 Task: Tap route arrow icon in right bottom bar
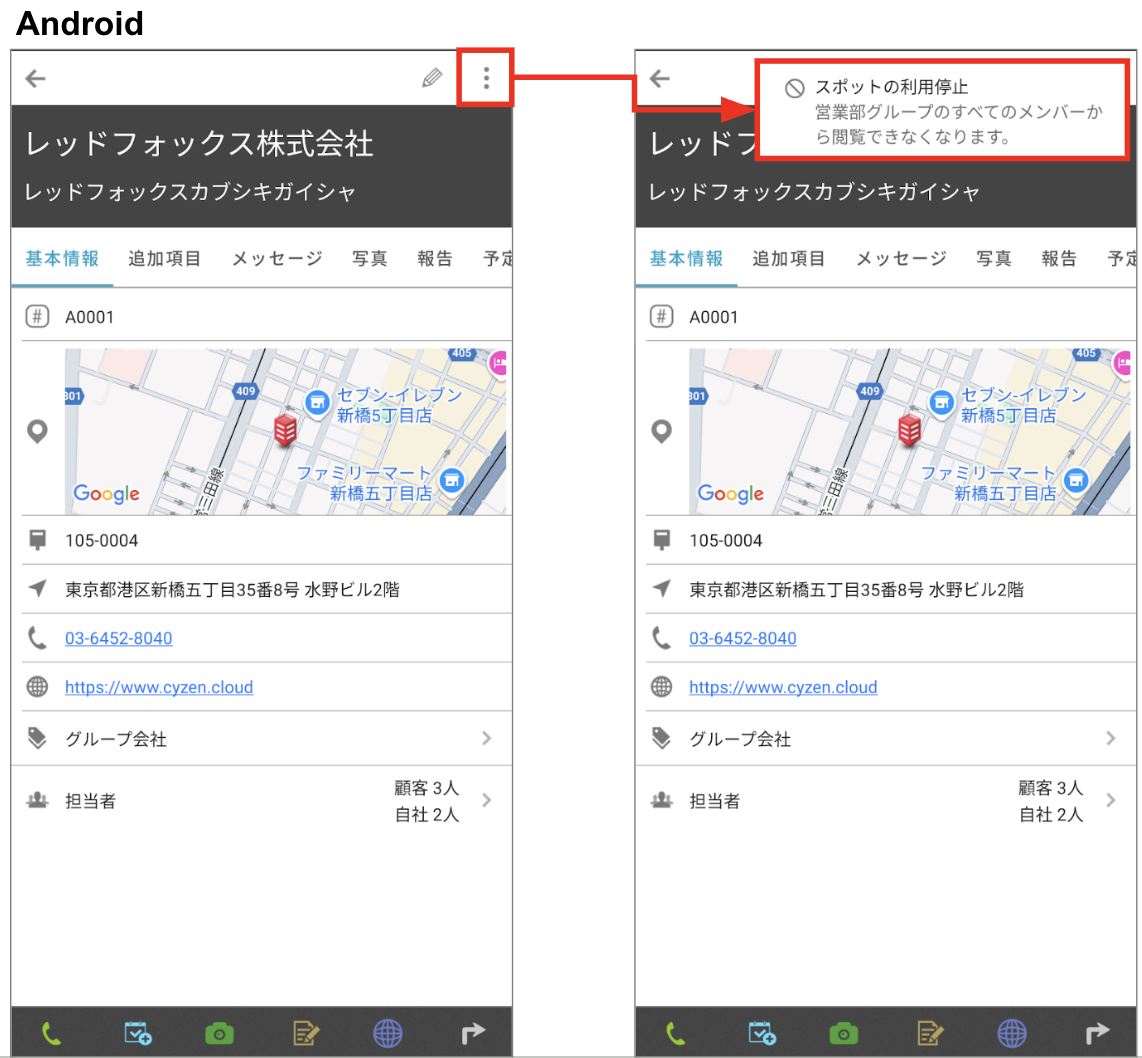pos(1097,1033)
